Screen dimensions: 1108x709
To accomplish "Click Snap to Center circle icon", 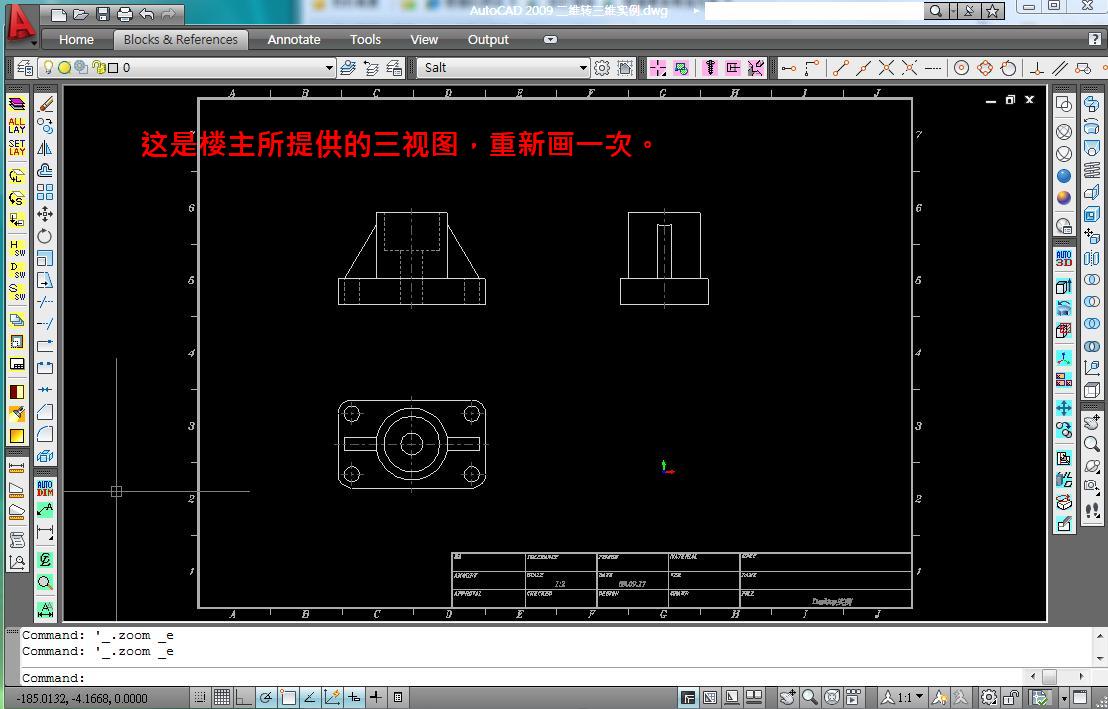I will (x=961, y=68).
